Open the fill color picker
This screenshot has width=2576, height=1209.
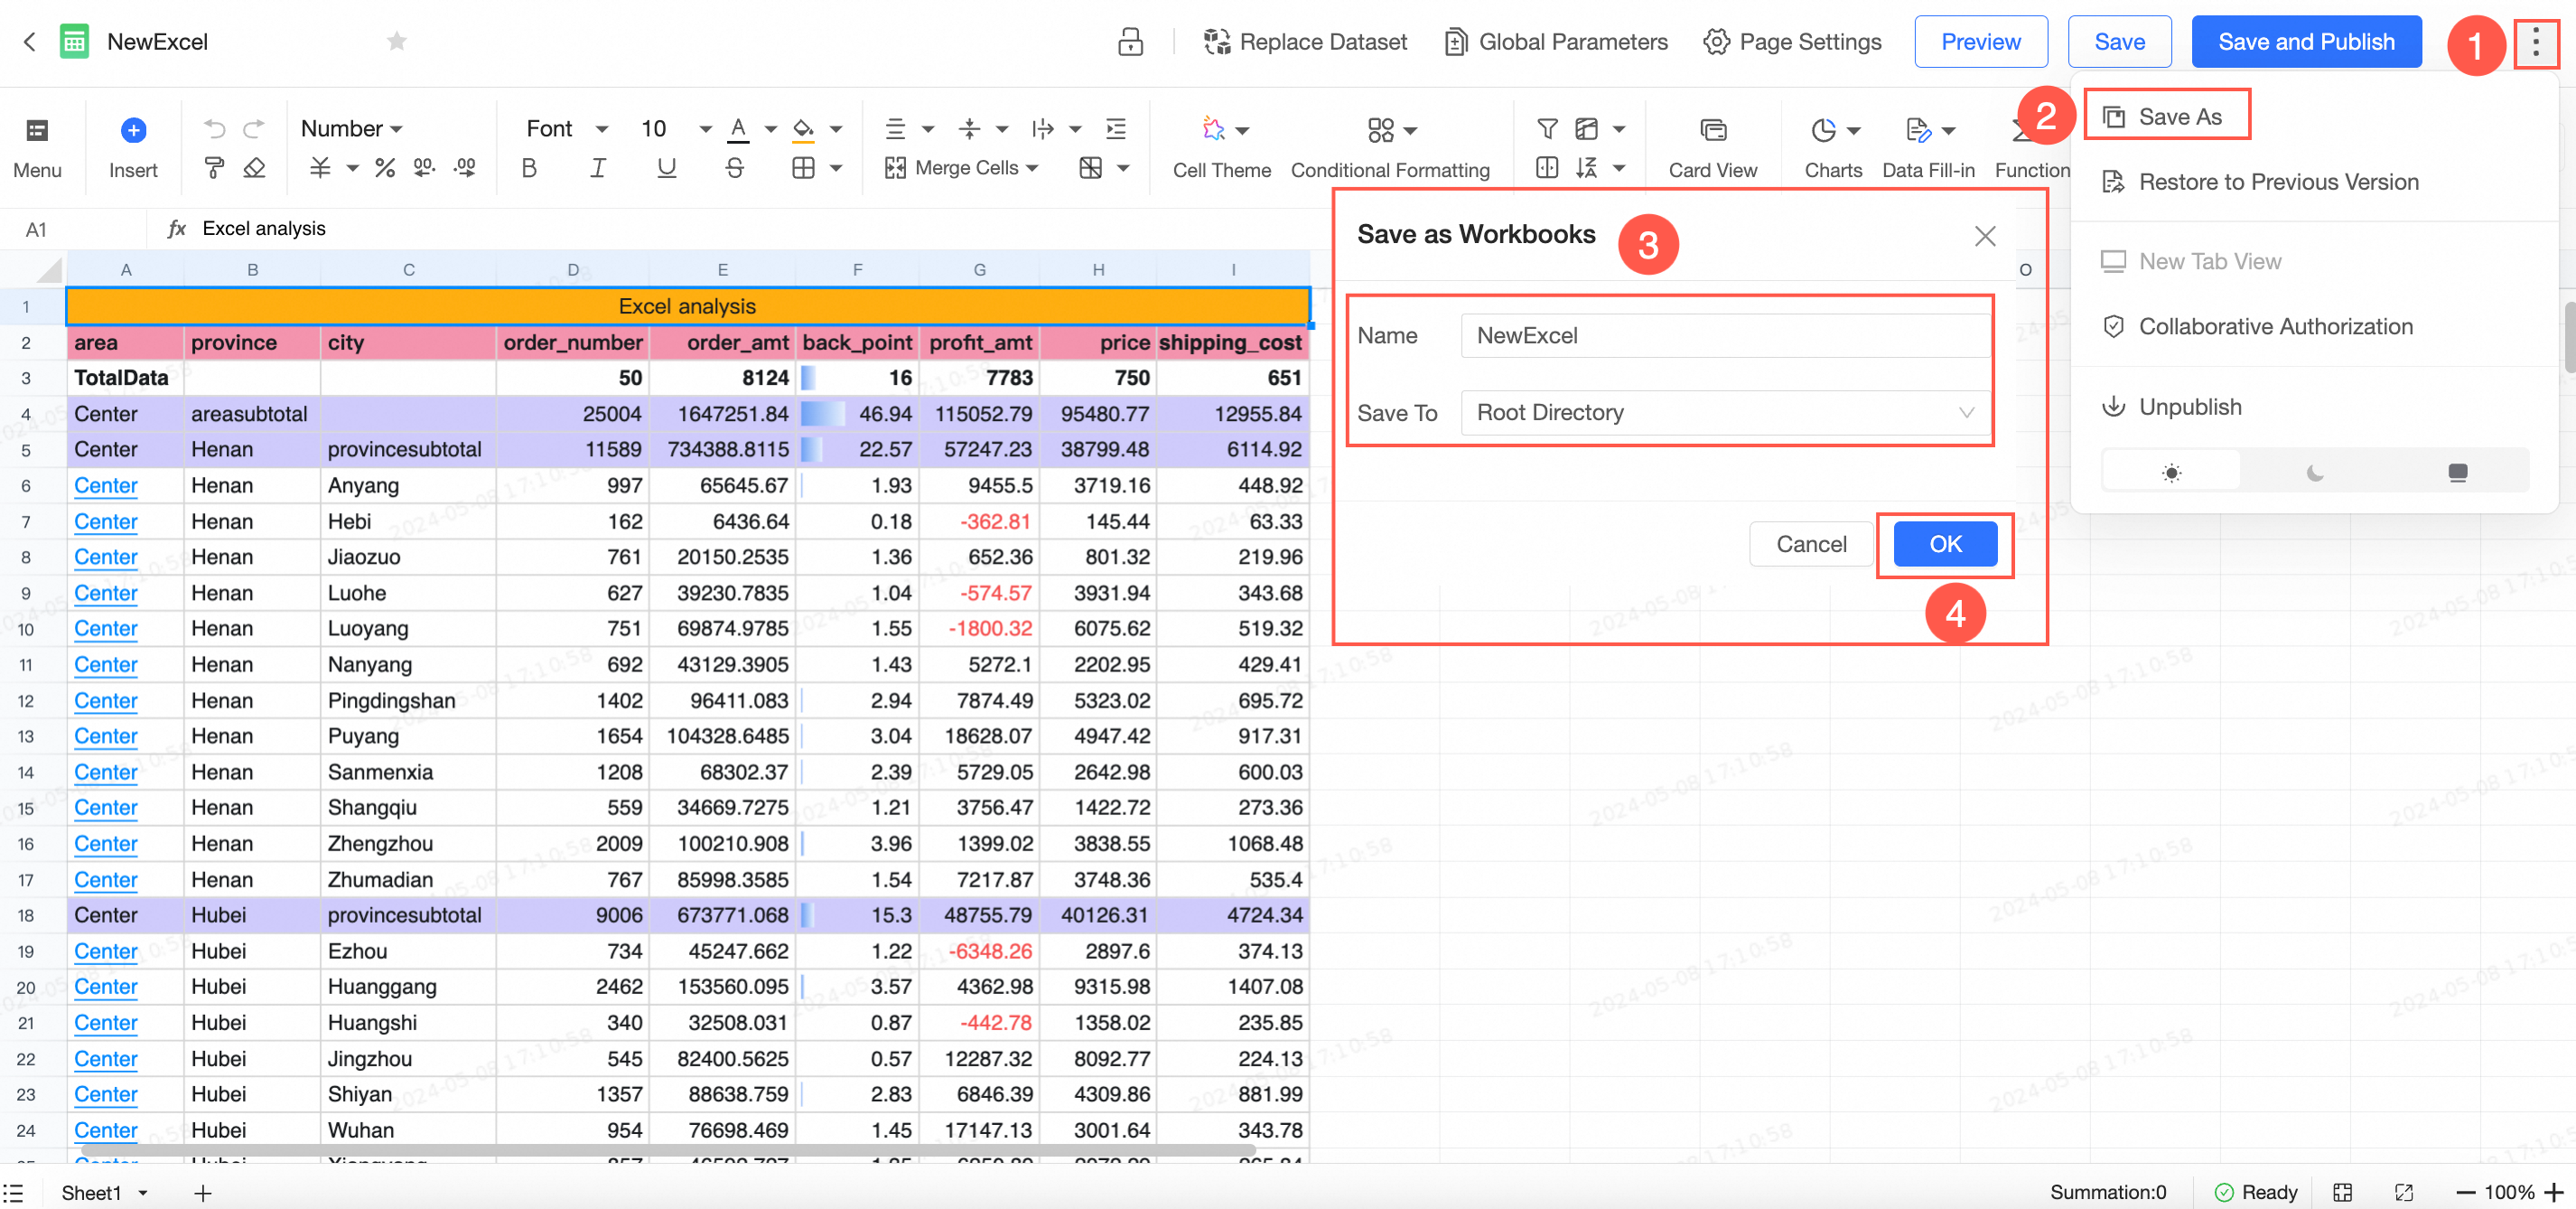[804, 129]
